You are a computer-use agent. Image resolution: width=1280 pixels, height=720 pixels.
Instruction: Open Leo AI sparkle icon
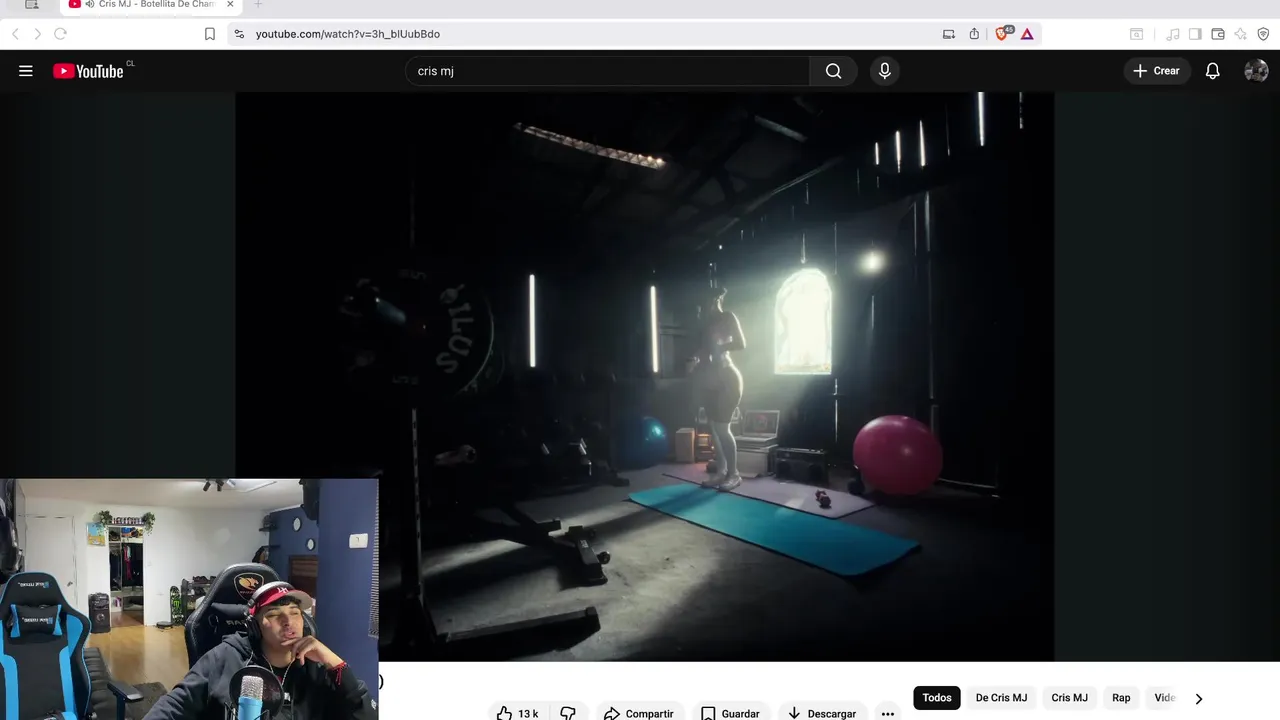1240,34
